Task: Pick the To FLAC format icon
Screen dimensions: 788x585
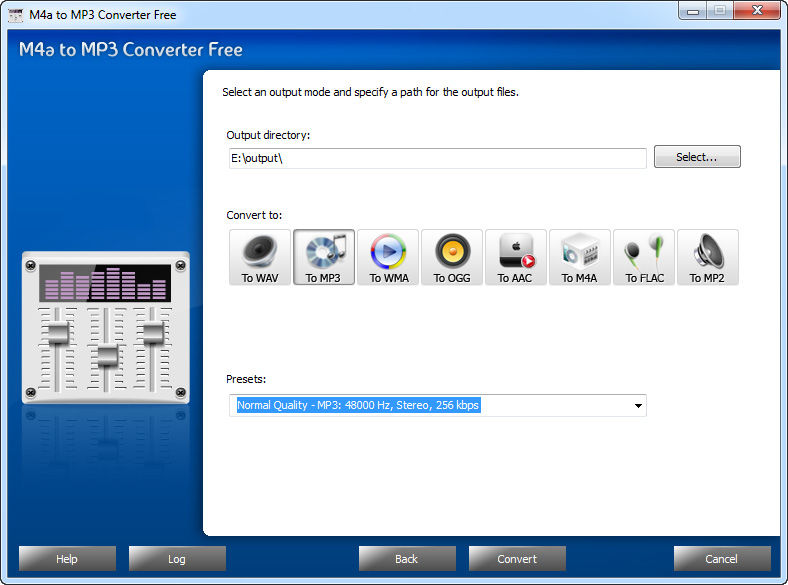Action: coord(644,257)
